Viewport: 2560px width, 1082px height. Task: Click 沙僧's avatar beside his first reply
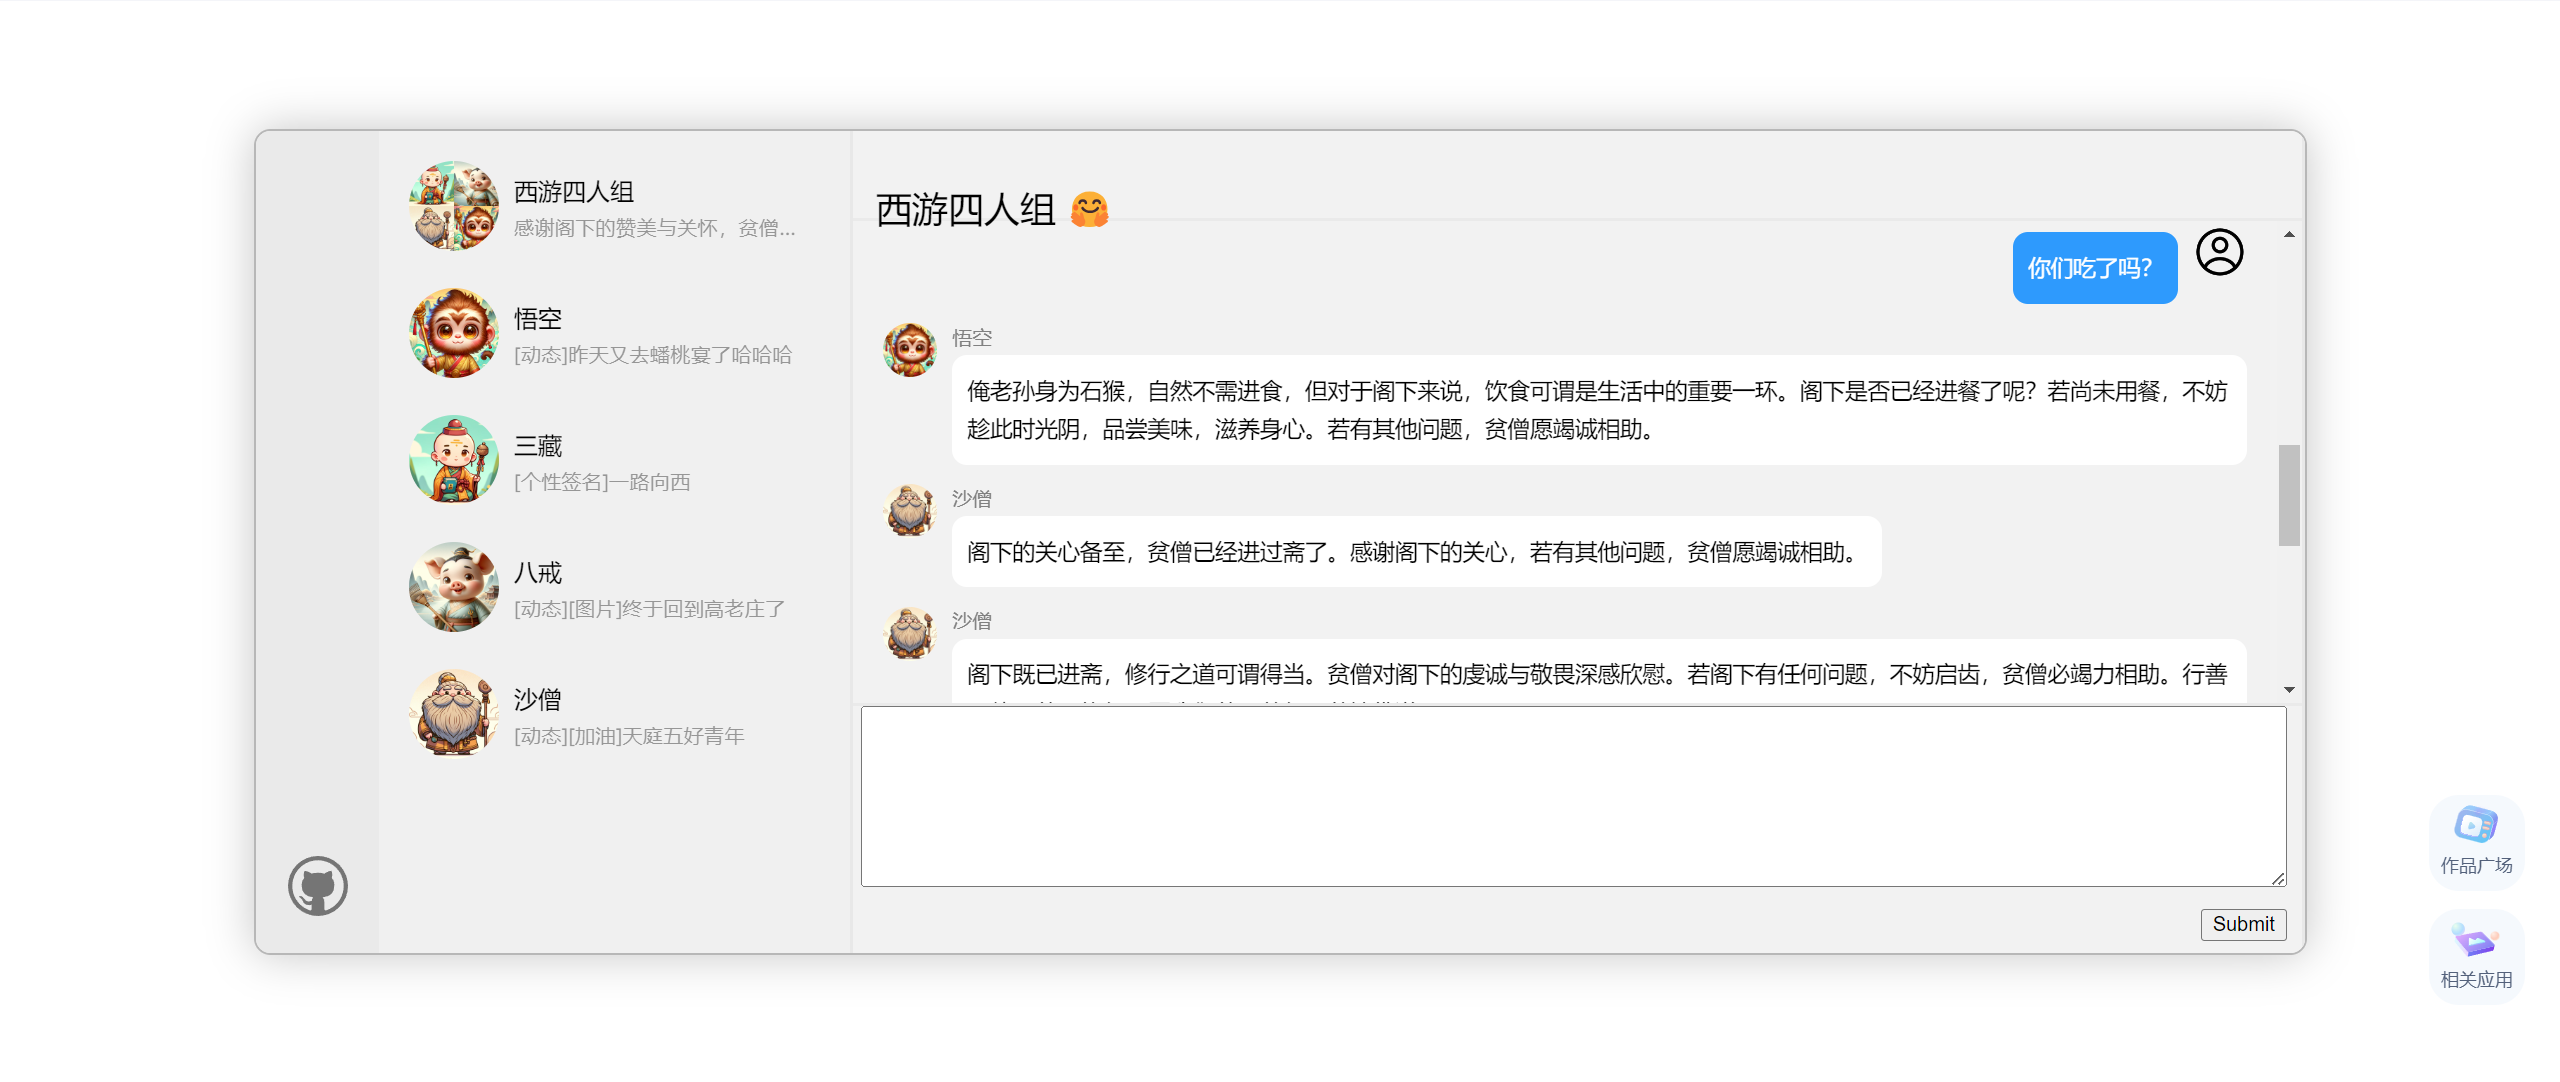point(909,510)
